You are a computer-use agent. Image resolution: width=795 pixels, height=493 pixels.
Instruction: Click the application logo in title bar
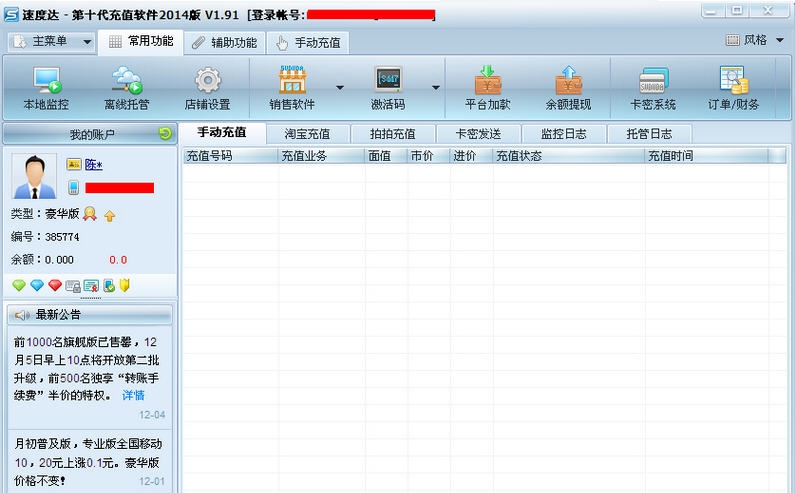(x=11, y=15)
